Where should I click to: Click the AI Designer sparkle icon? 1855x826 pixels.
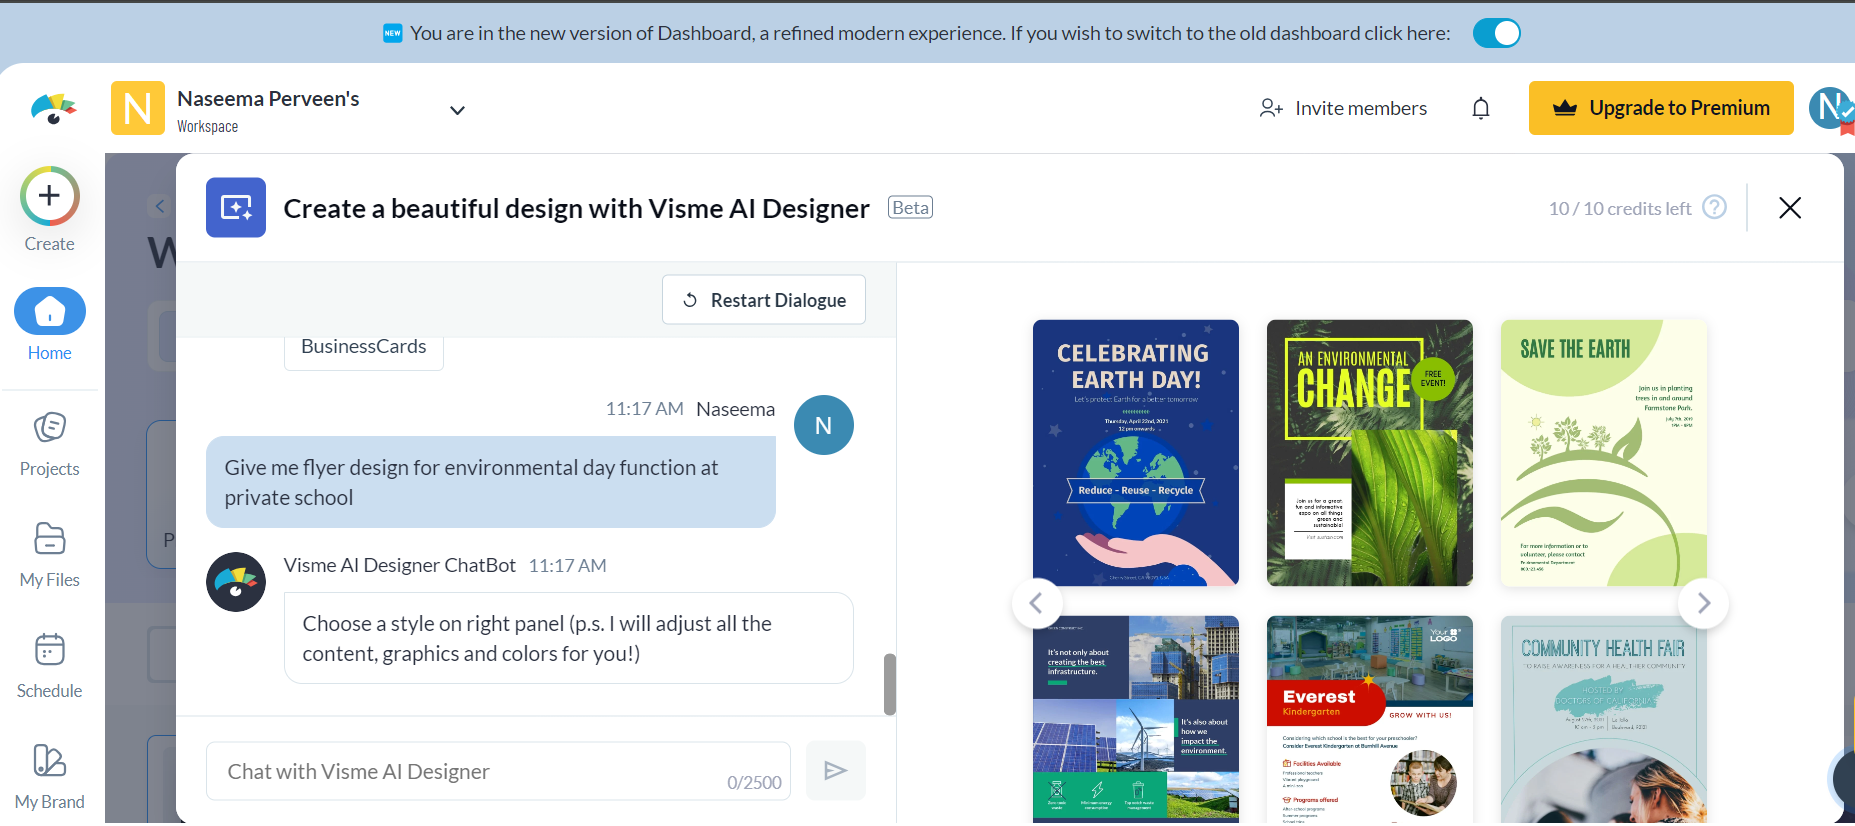(x=236, y=207)
